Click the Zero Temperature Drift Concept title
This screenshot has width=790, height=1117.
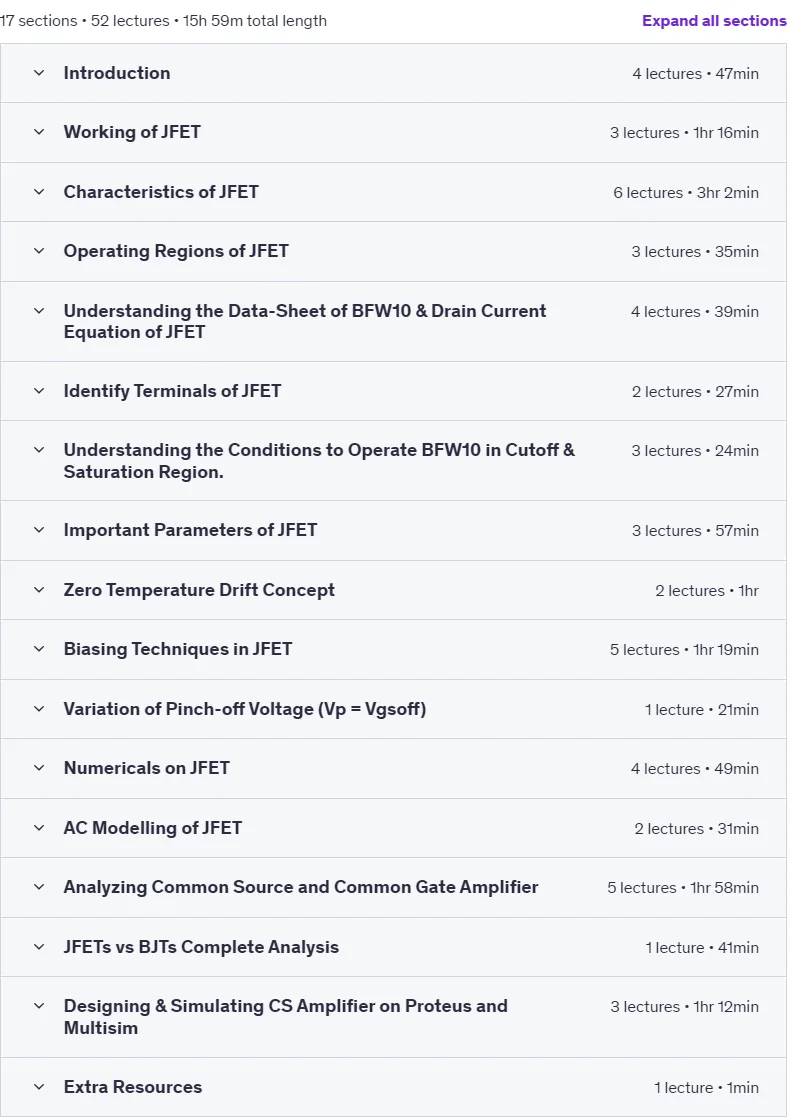tap(199, 590)
